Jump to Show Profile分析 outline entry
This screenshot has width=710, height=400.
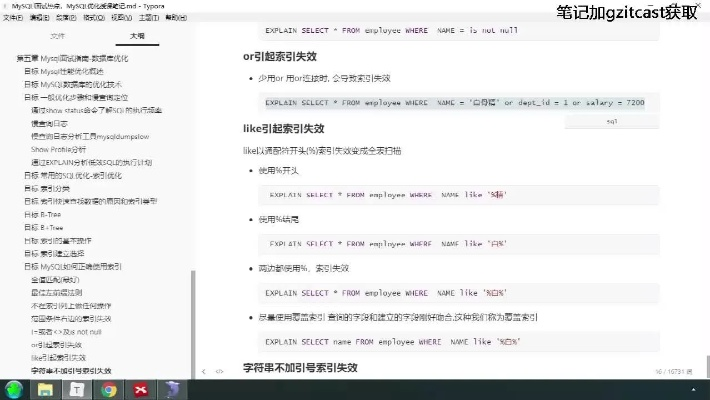point(58,149)
